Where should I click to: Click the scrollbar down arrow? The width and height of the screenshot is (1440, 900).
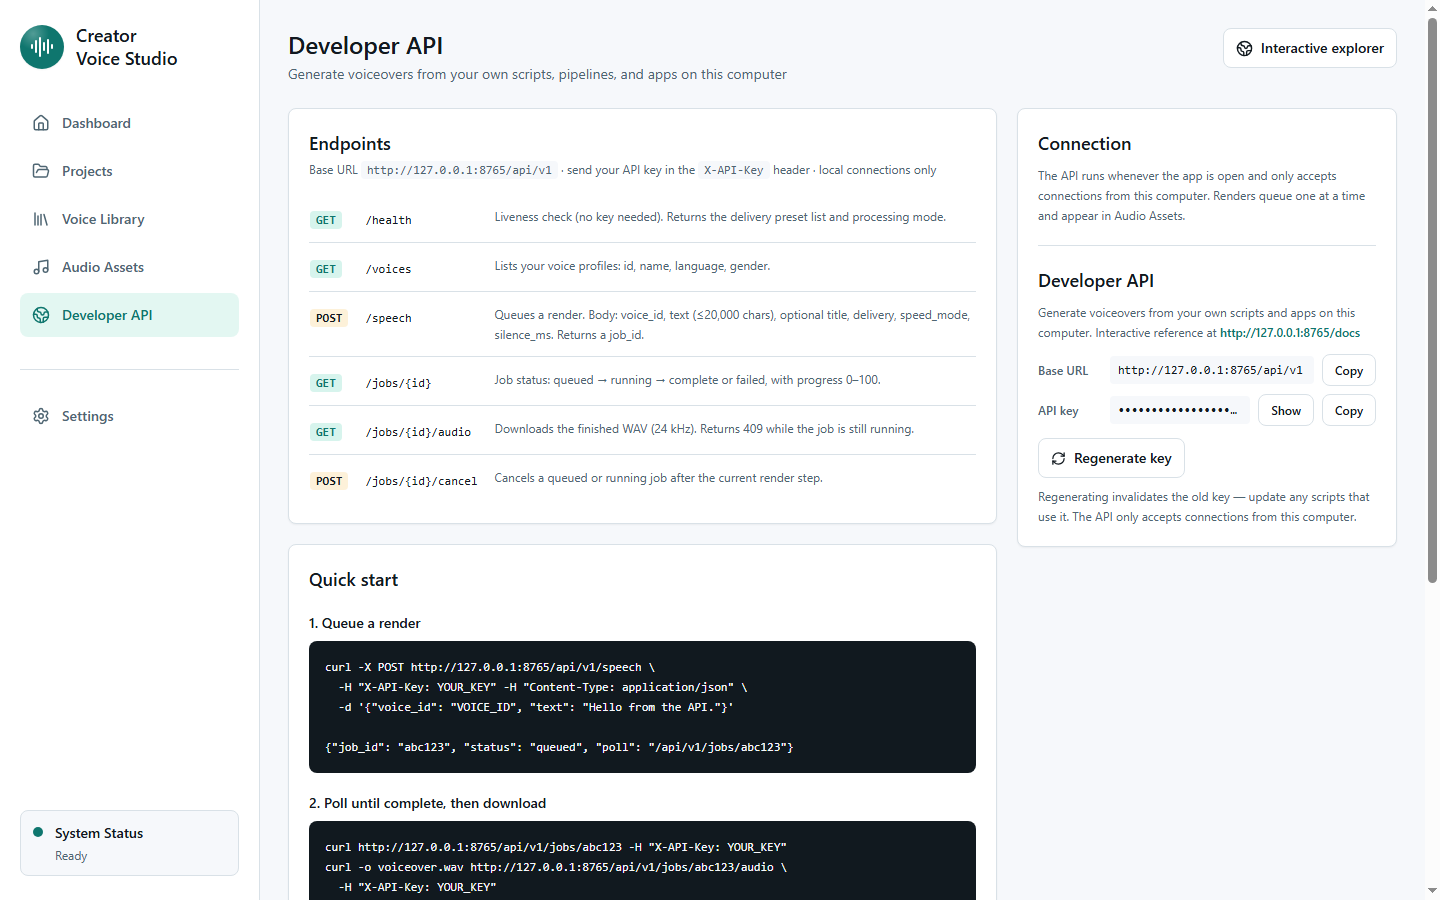coord(1432,891)
